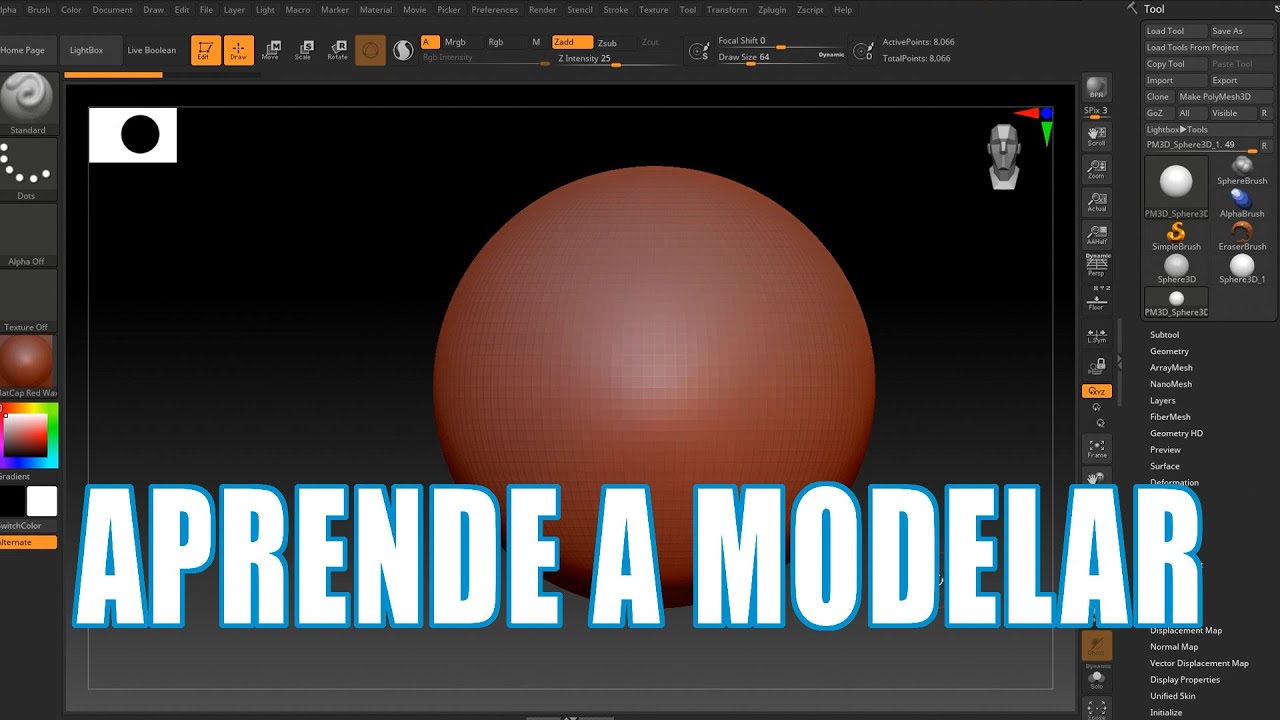Viewport: 1280px width, 720px height.
Task: Expand the FiberMesh section
Action: (1170, 417)
